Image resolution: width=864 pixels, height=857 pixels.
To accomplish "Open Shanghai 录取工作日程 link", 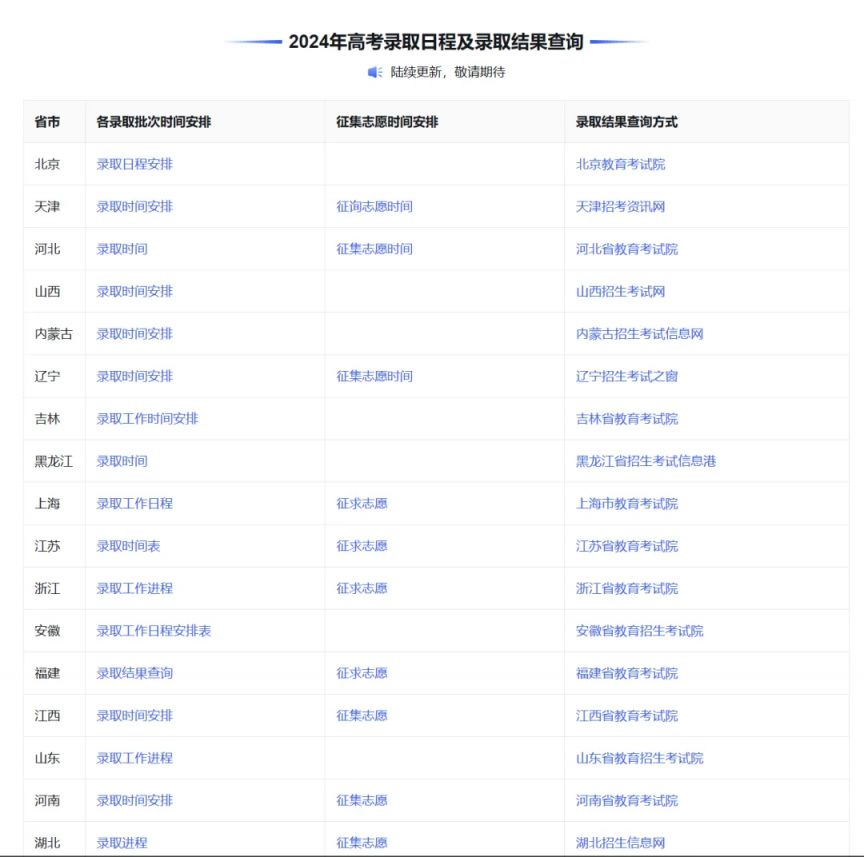I will coord(134,504).
